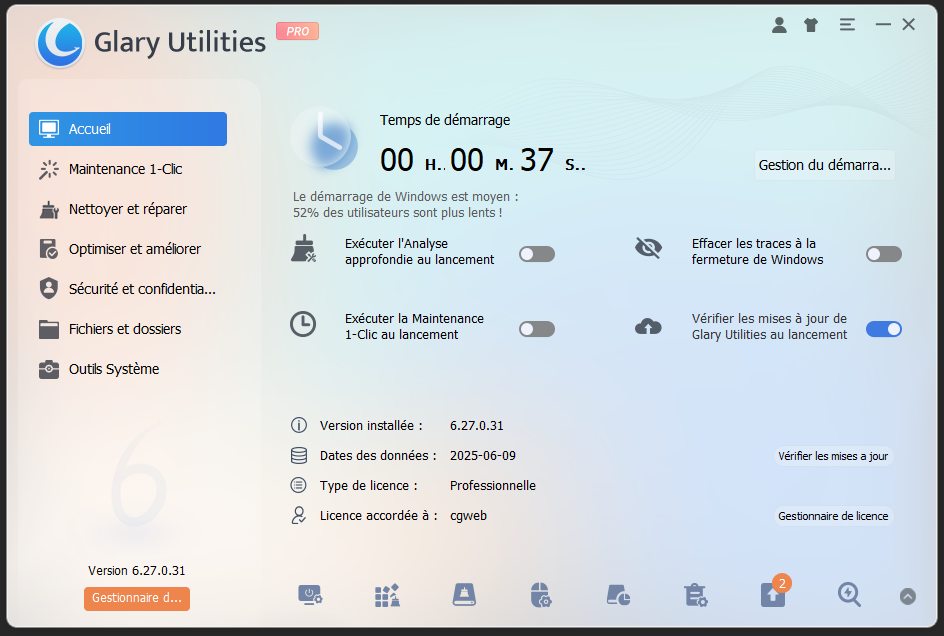Click the broom icon beside Analyse approfondie

pyautogui.click(x=303, y=249)
